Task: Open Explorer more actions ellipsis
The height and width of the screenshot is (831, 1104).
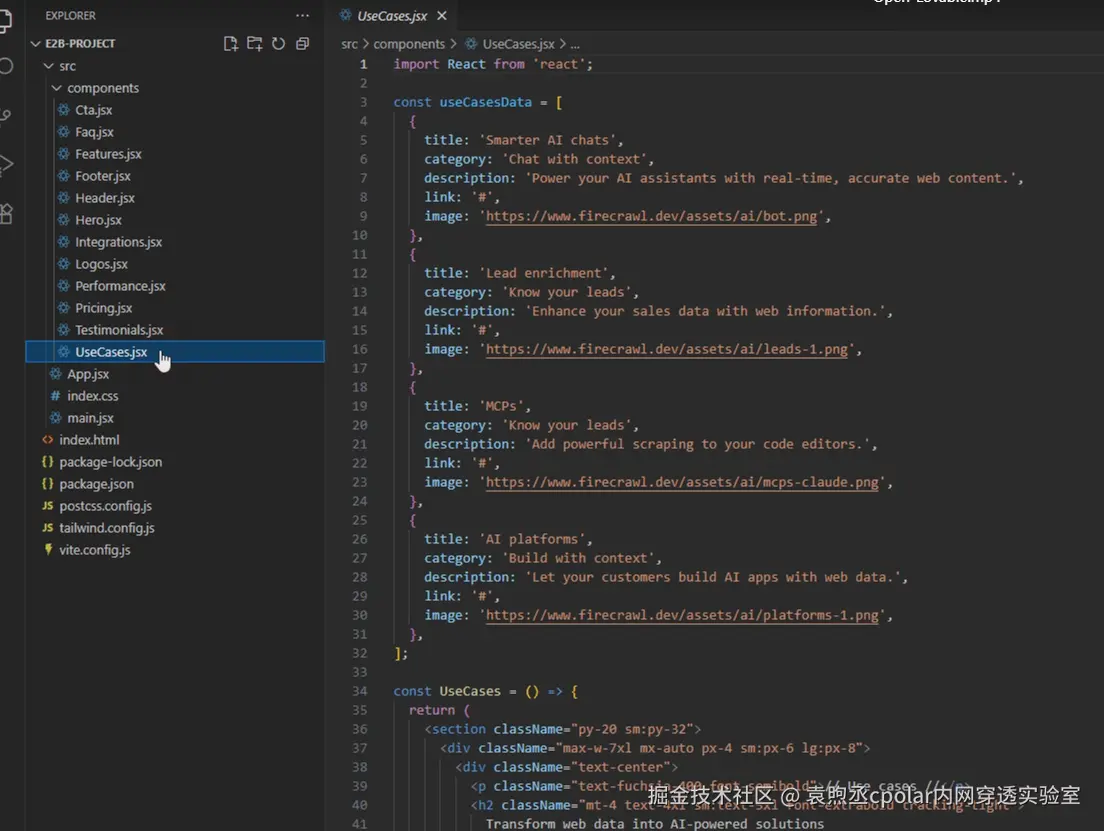Action: [x=302, y=15]
